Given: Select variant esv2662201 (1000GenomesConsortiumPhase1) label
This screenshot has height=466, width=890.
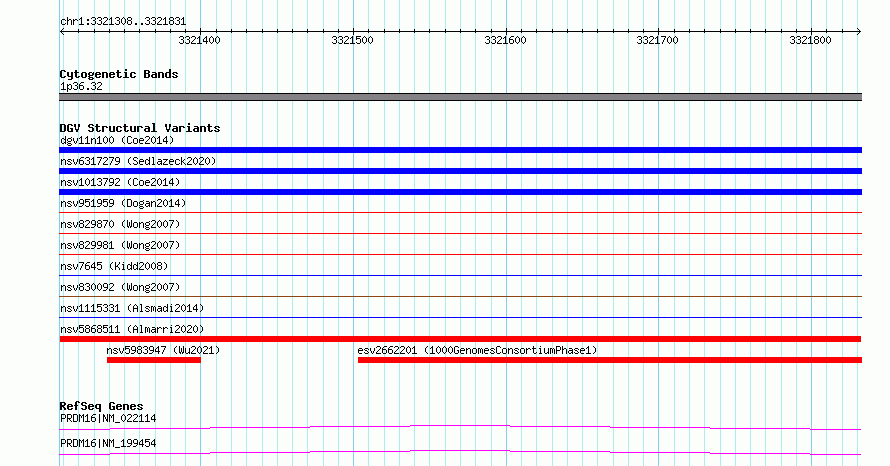Looking at the screenshot, I should (477, 350).
